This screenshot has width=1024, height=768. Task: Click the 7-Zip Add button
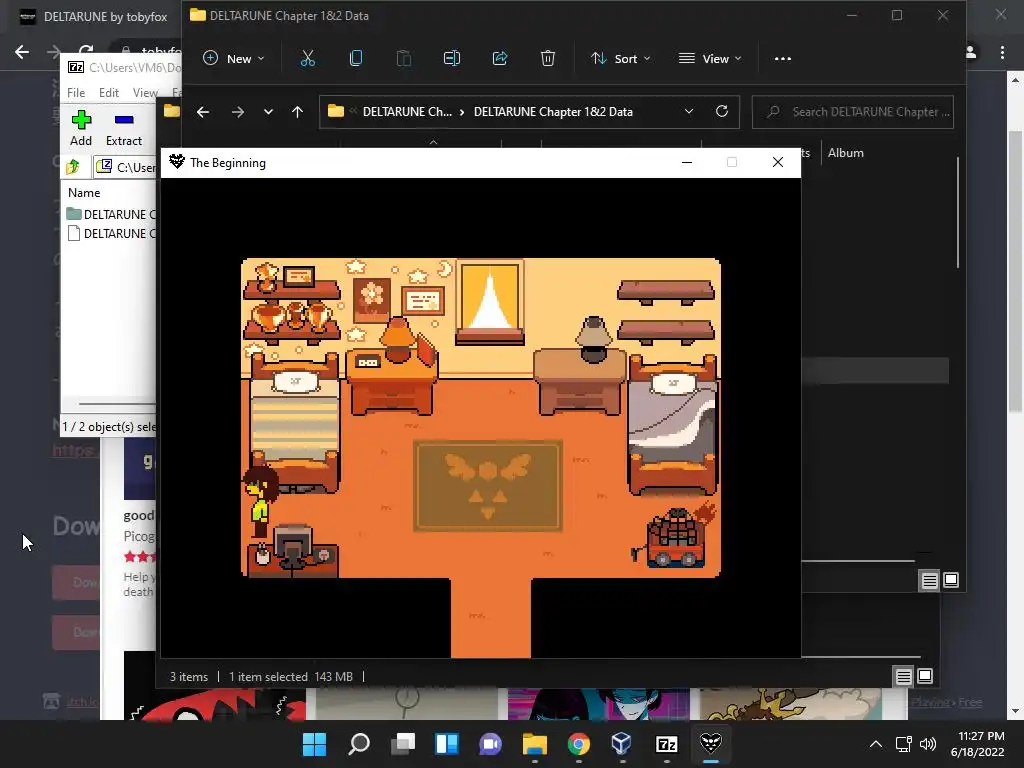(81, 128)
